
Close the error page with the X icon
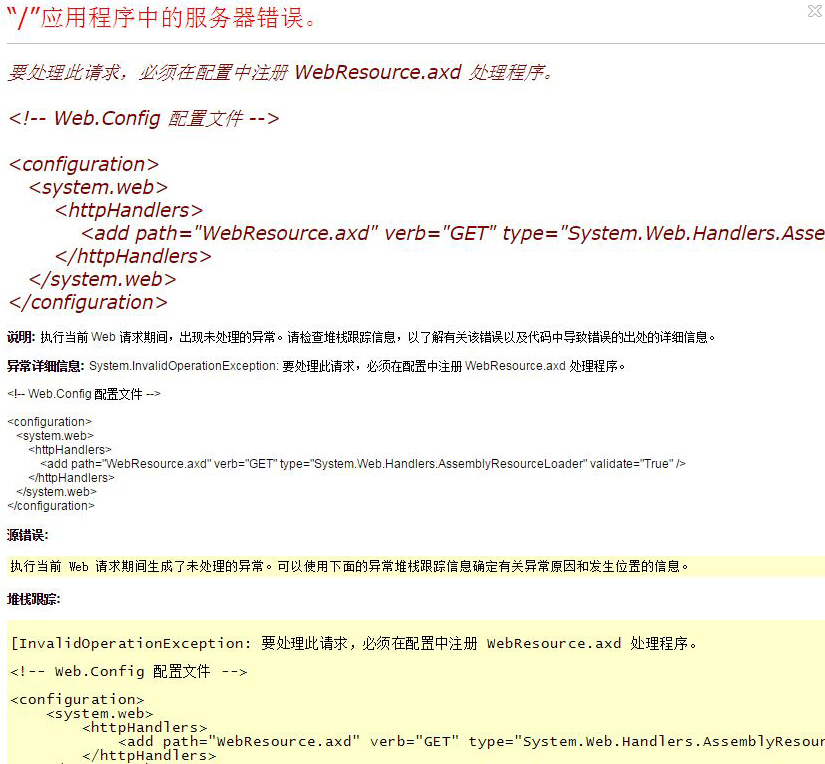coord(815,10)
